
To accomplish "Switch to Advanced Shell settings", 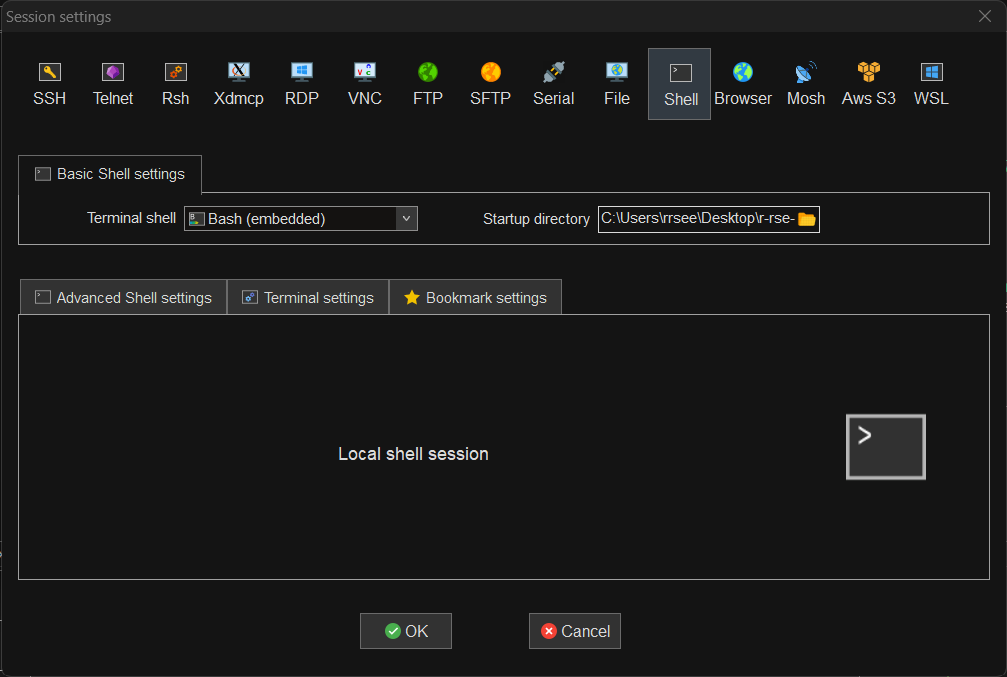I will 122,297.
